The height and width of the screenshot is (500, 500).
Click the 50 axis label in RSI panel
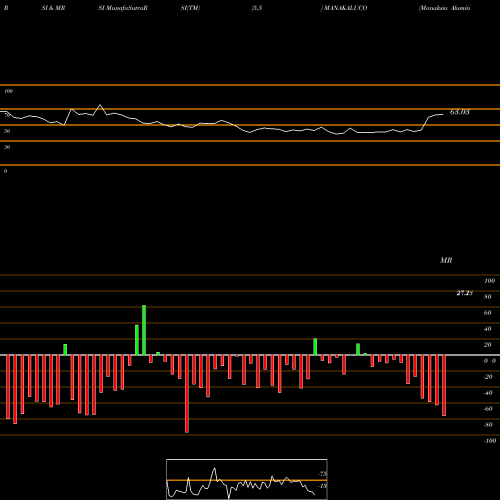(7, 131)
